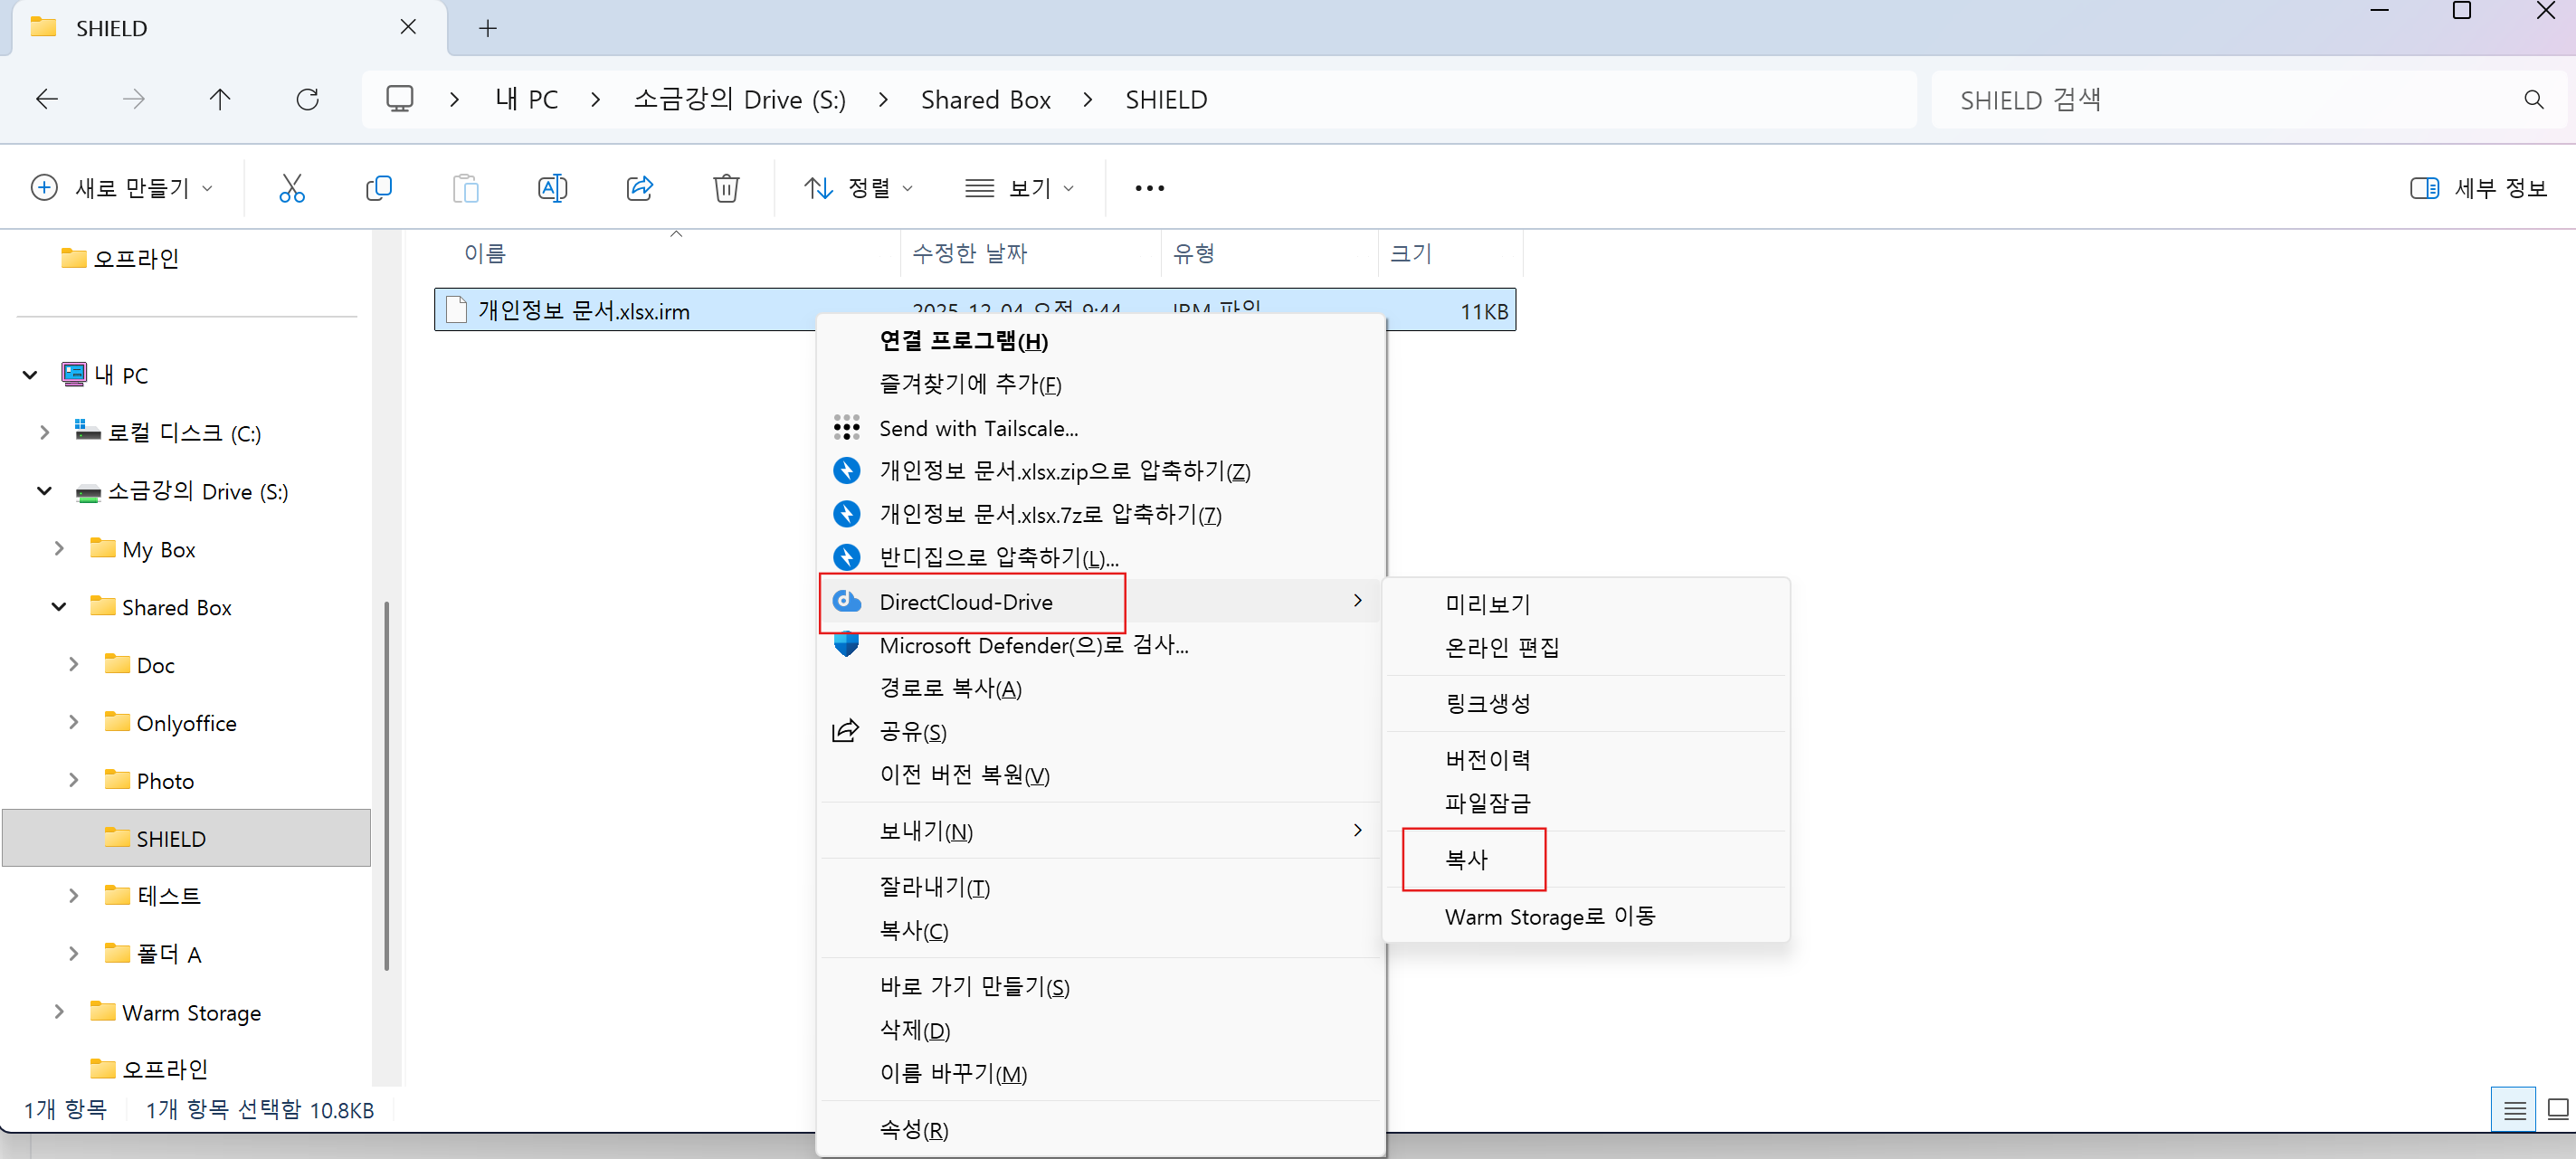This screenshot has height=1159, width=2576.
Task: Click the Copy icon in toolbar
Action: 378,188
